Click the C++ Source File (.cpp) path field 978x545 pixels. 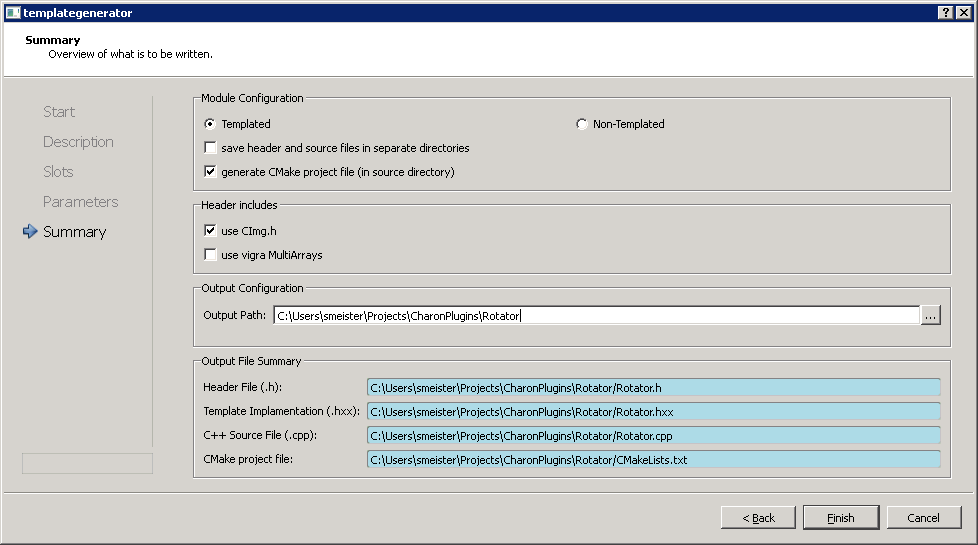[653, 435]
